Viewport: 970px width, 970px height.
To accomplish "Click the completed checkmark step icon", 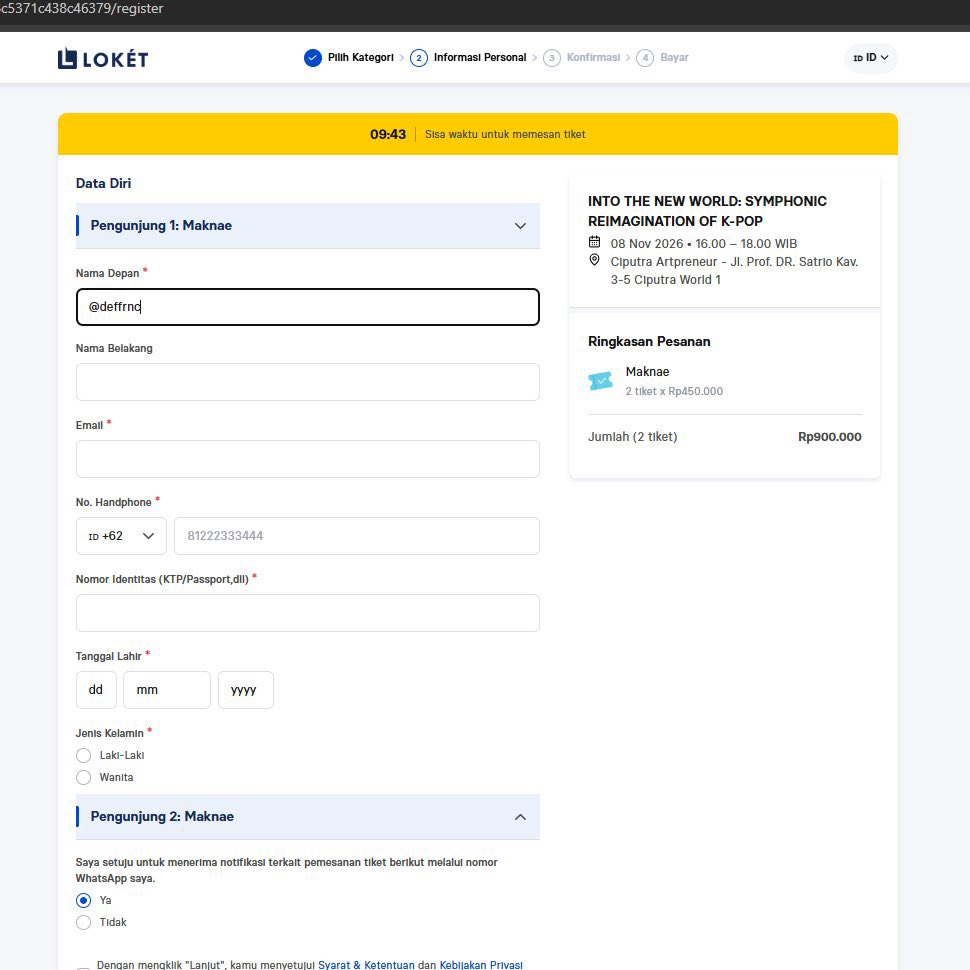I will [x=312, y=58].
